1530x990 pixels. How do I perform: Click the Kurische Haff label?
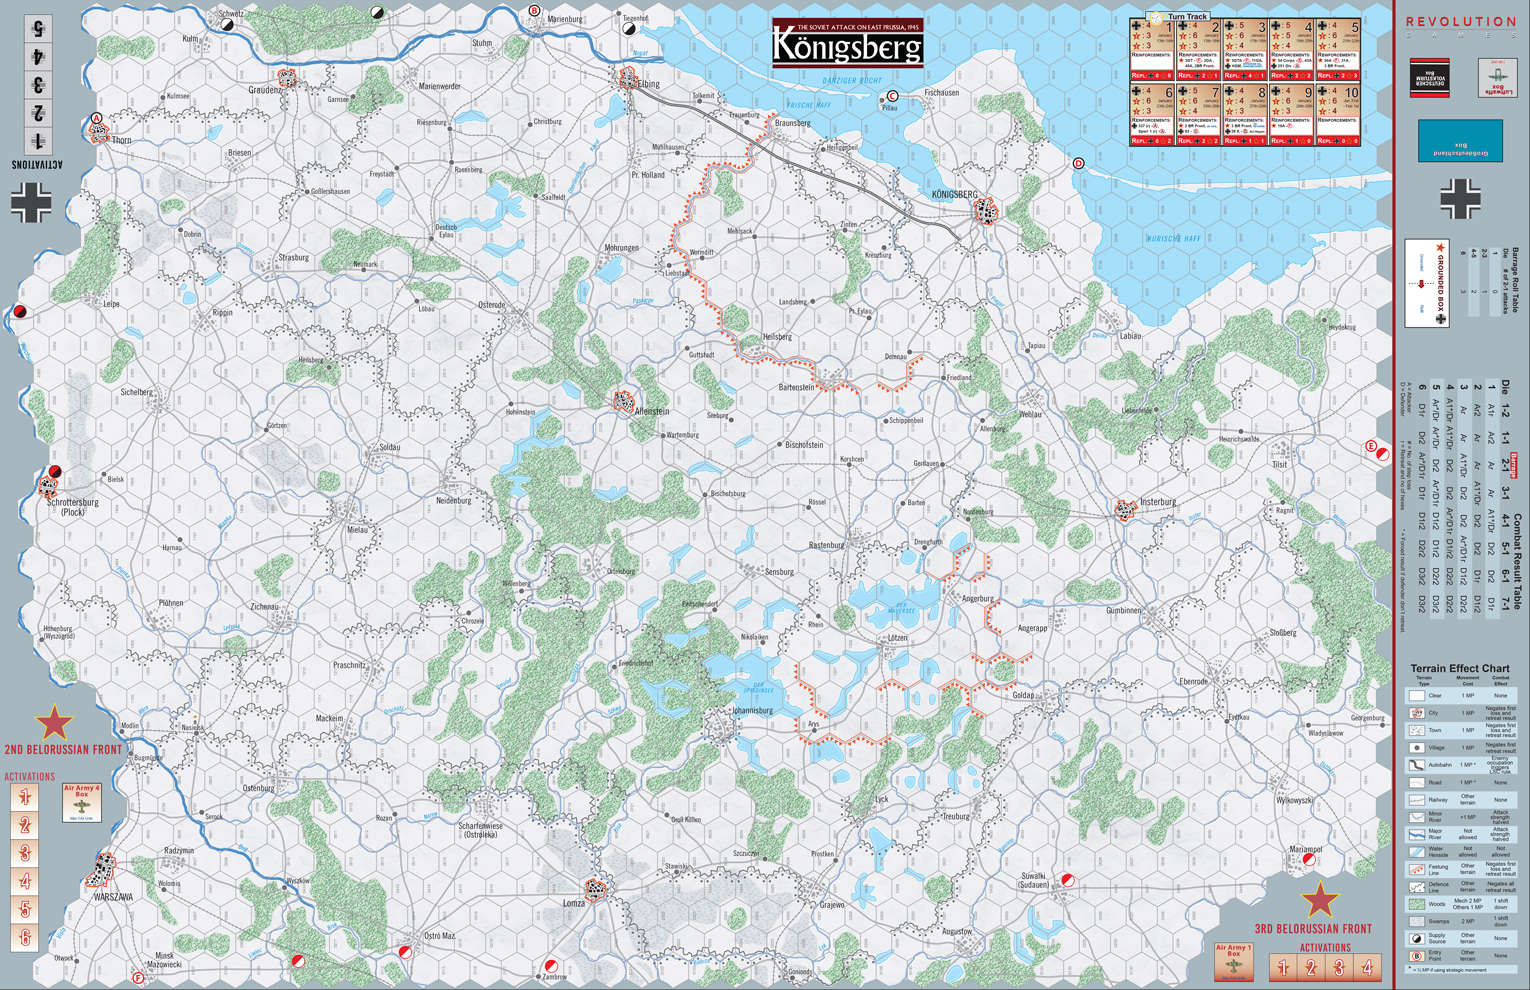[x=1173, y=239]
